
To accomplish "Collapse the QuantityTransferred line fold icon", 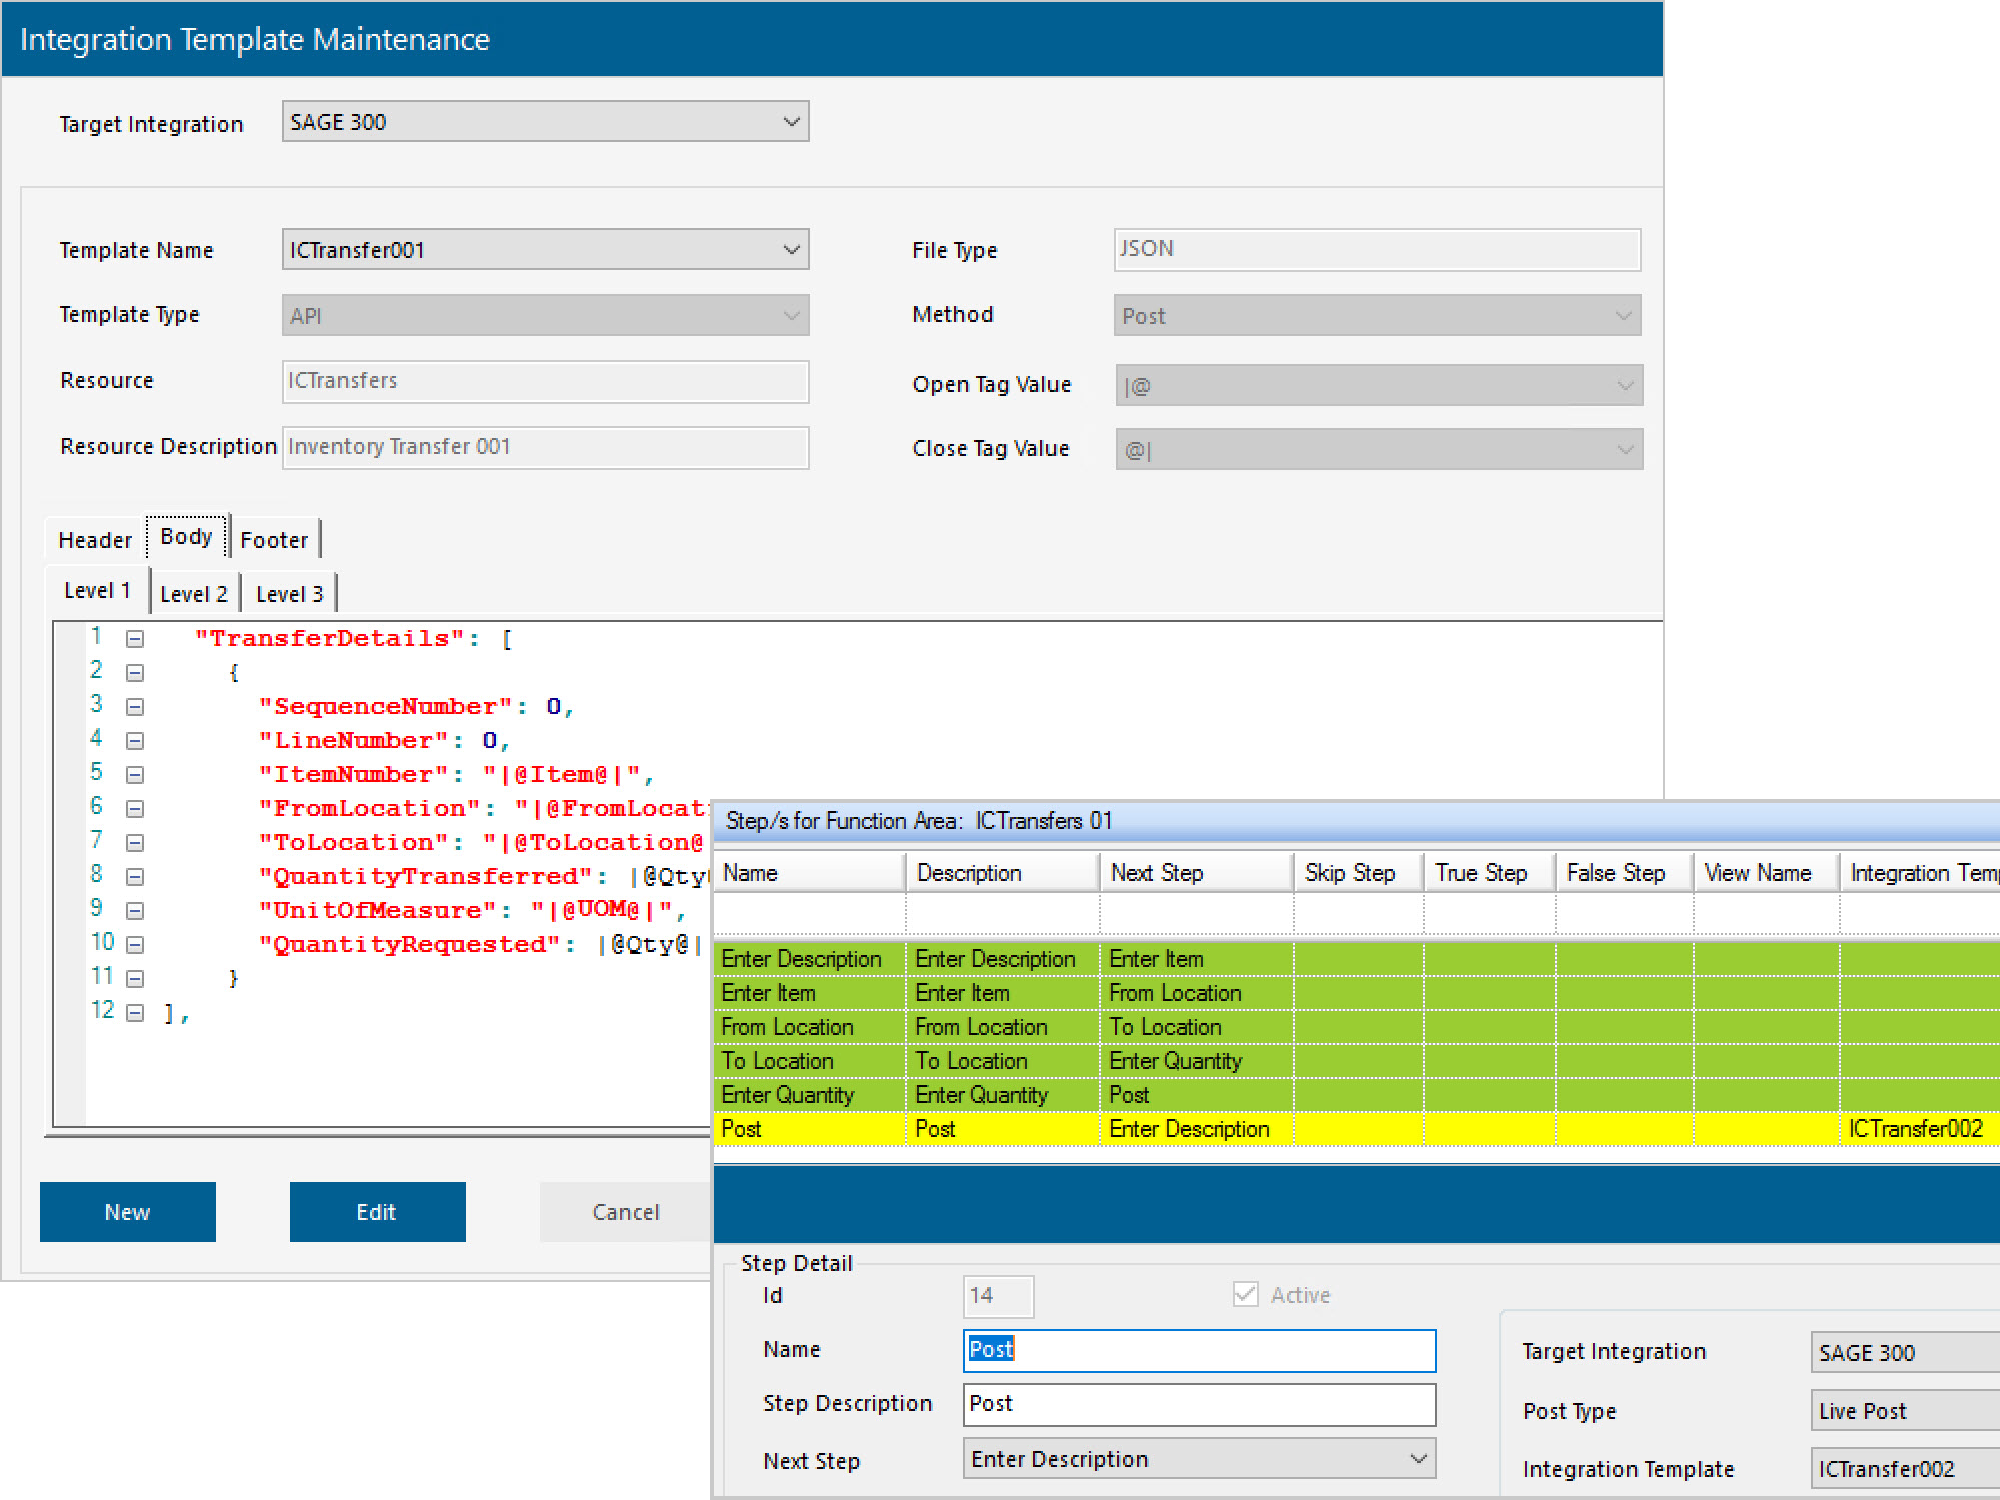I will click(135, 875).
